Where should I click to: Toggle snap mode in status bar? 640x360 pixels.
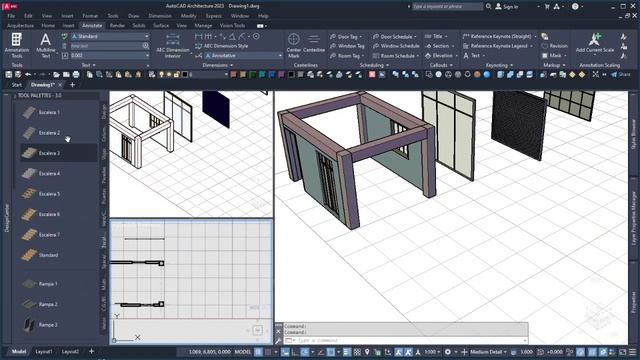pos(268,352)
